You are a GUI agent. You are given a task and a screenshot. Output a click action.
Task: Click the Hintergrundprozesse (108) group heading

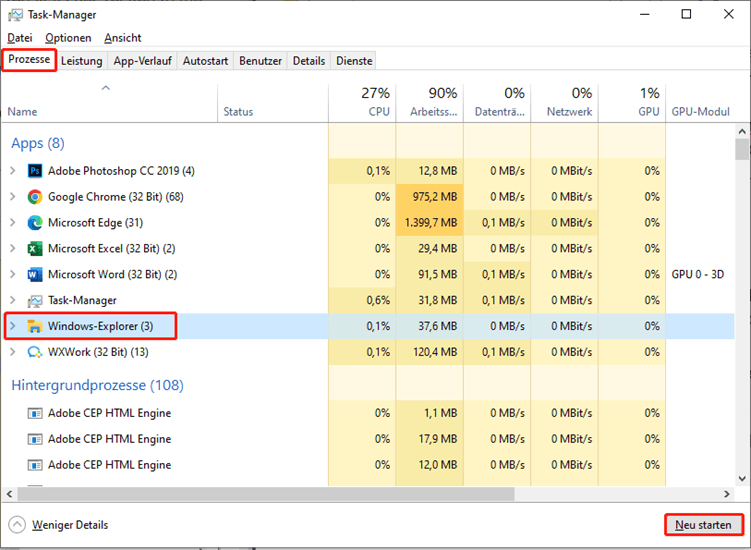(98, 385)
